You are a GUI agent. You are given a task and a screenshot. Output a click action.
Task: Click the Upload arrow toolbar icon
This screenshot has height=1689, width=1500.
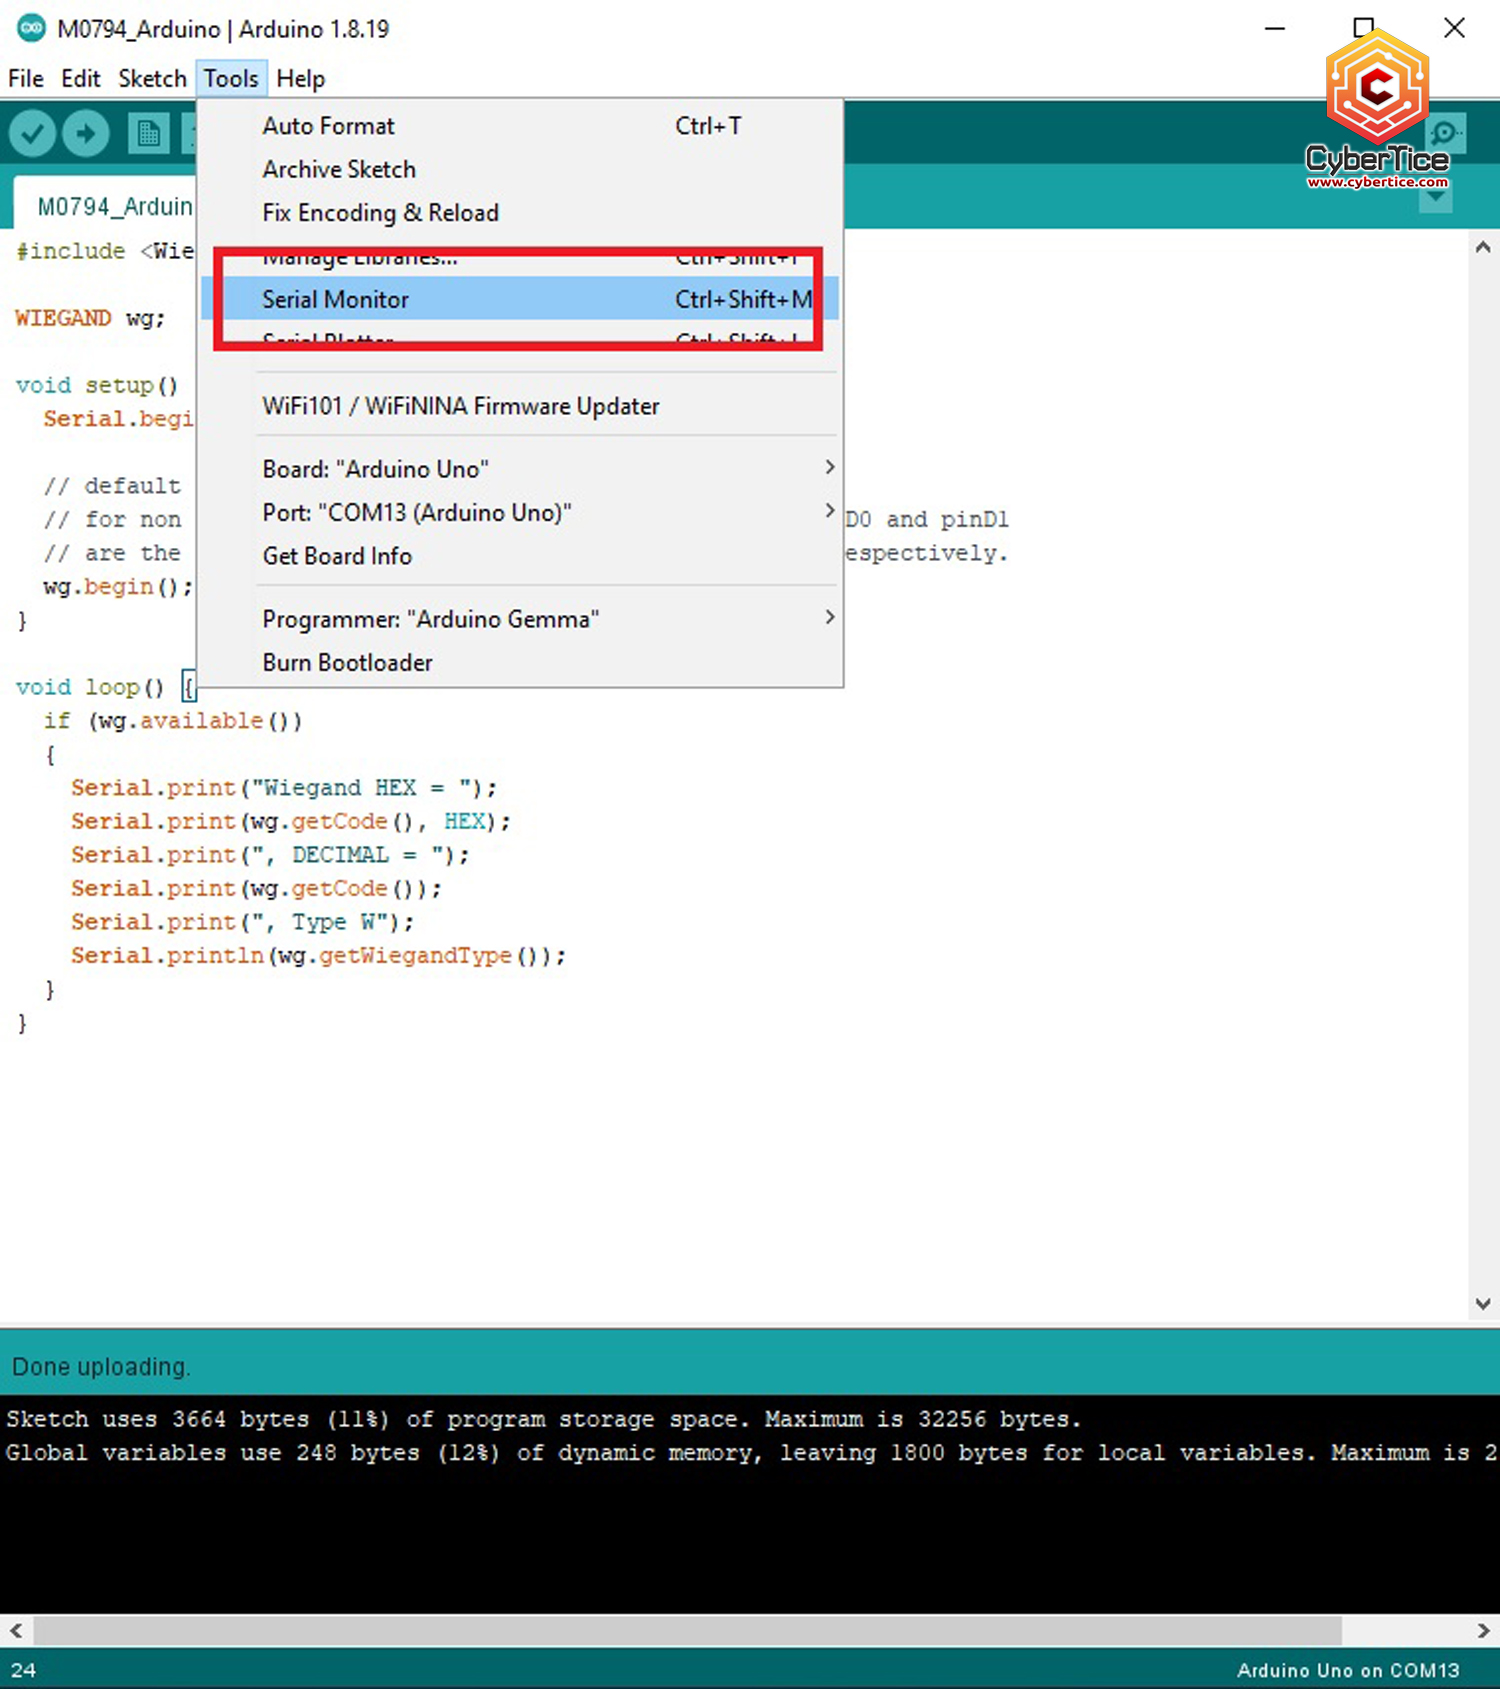tap(86, 133)
